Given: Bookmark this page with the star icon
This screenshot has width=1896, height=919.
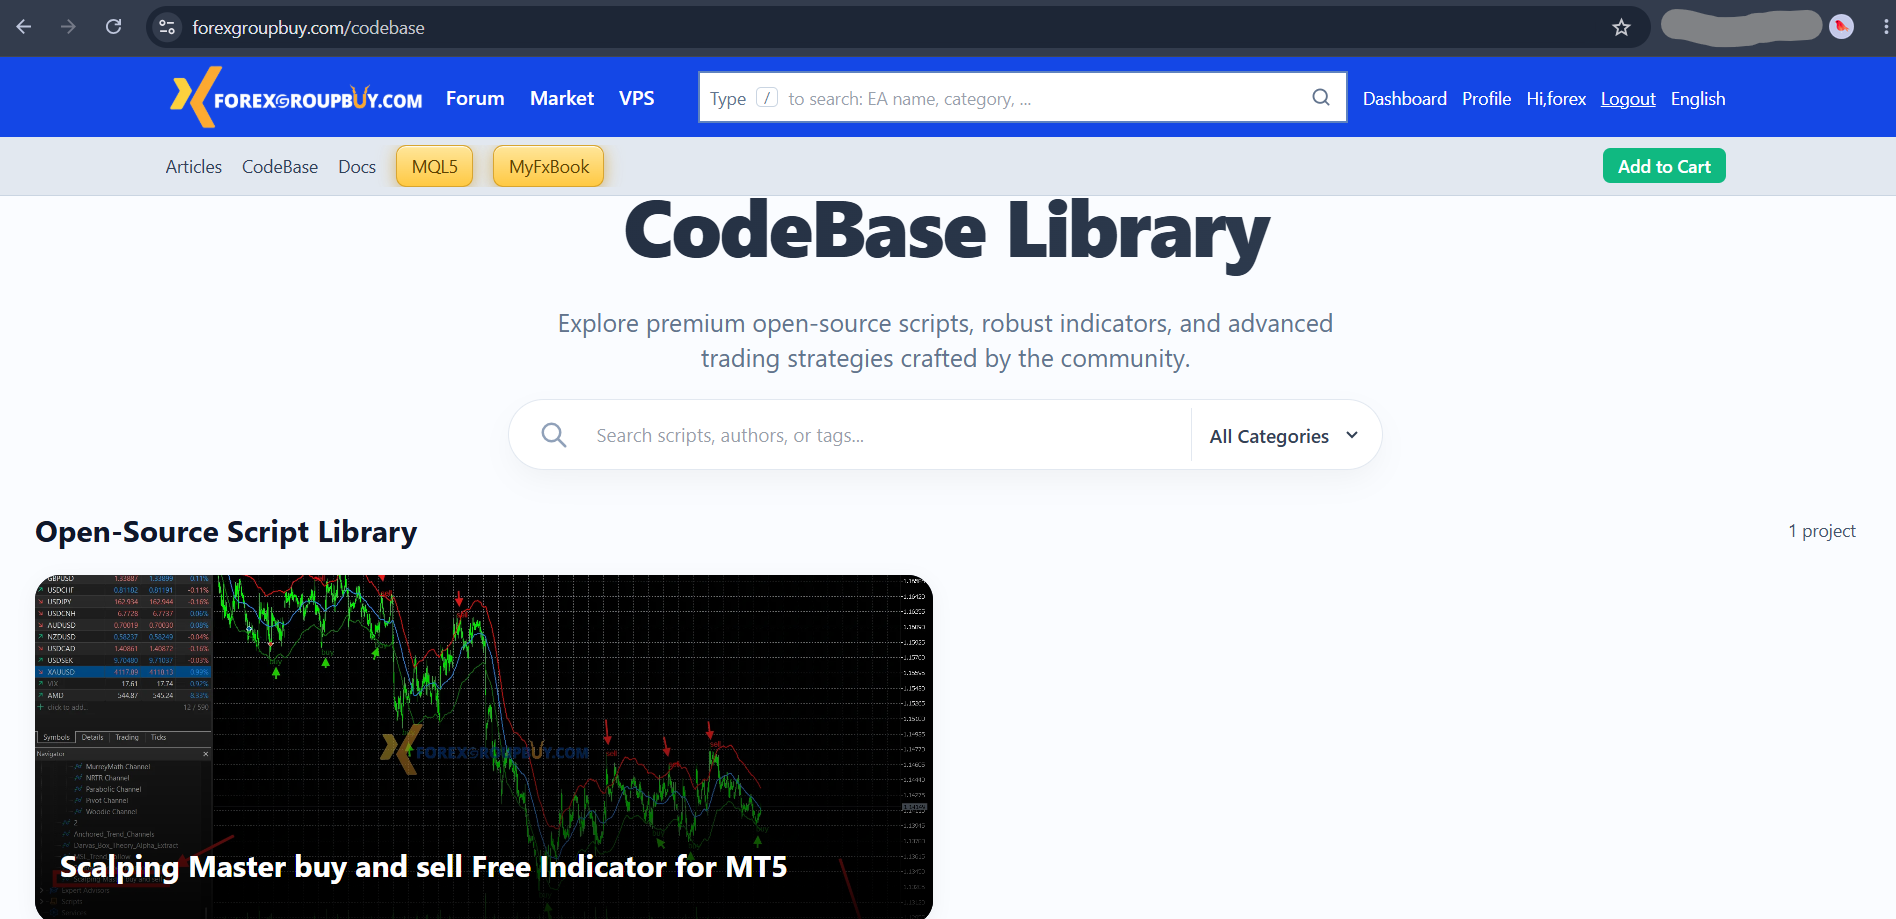Looking at the screenshot, I should pos(1621,27).
